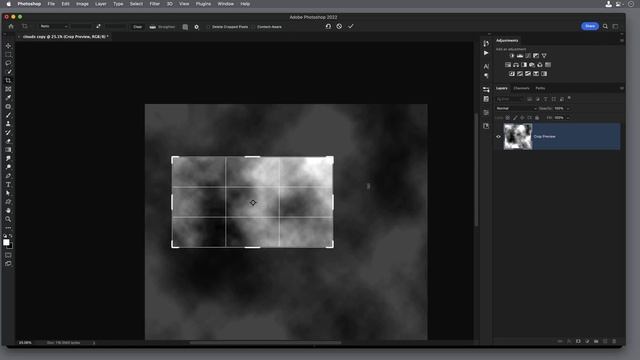Select the Zoom tool

pos(8,219)
